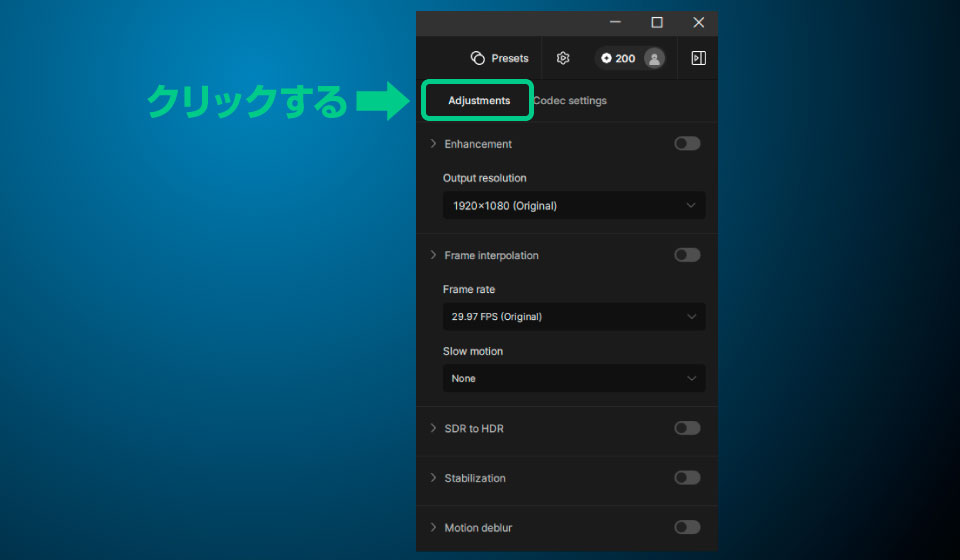
Task: Open the user account avatar
Action: [x=654, y=58]
